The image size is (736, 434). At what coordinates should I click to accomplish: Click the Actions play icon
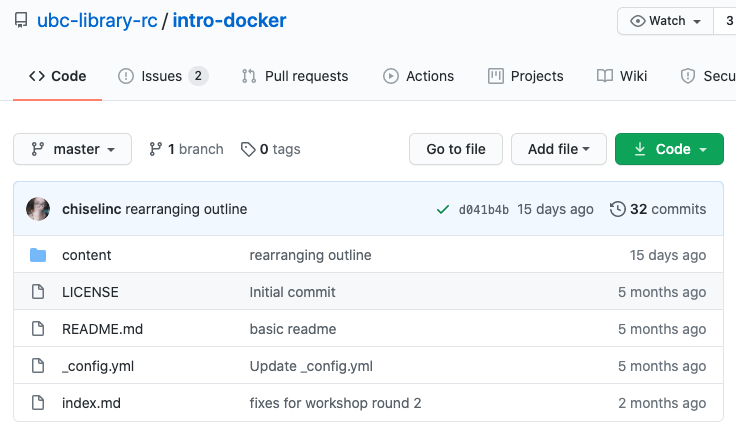(391, 76)
